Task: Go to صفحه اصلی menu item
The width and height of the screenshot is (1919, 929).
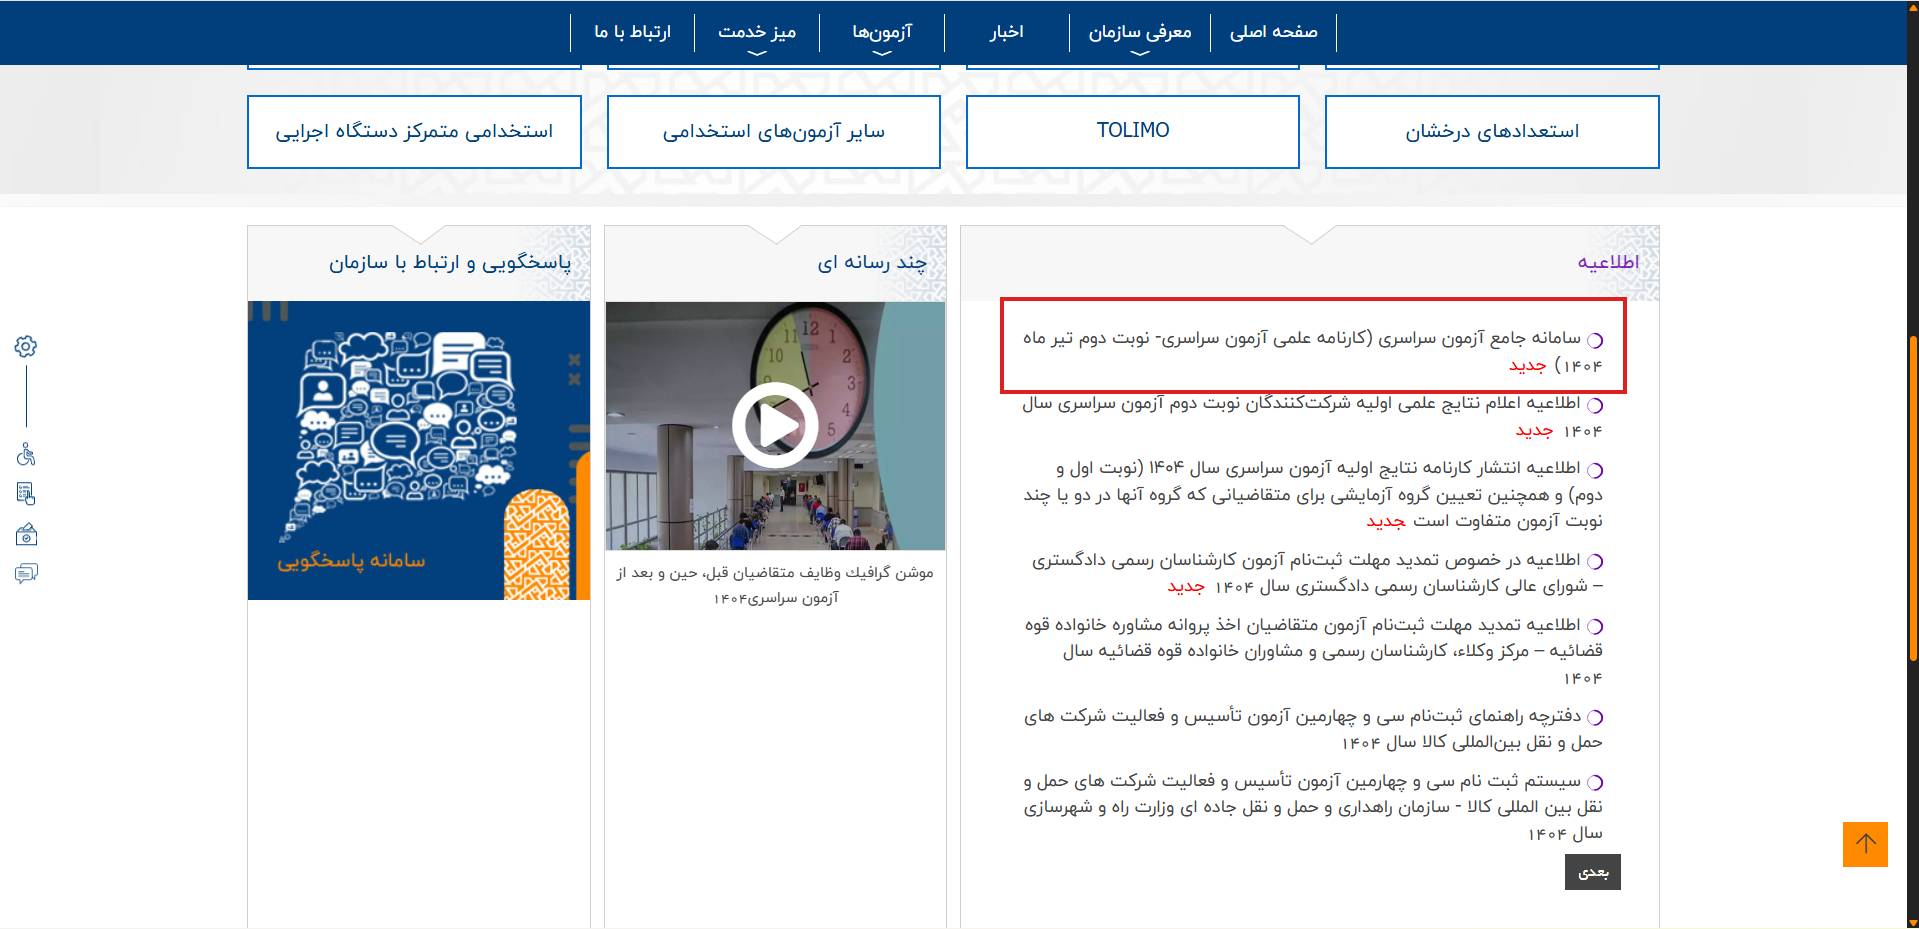Action: [1273, 32]
